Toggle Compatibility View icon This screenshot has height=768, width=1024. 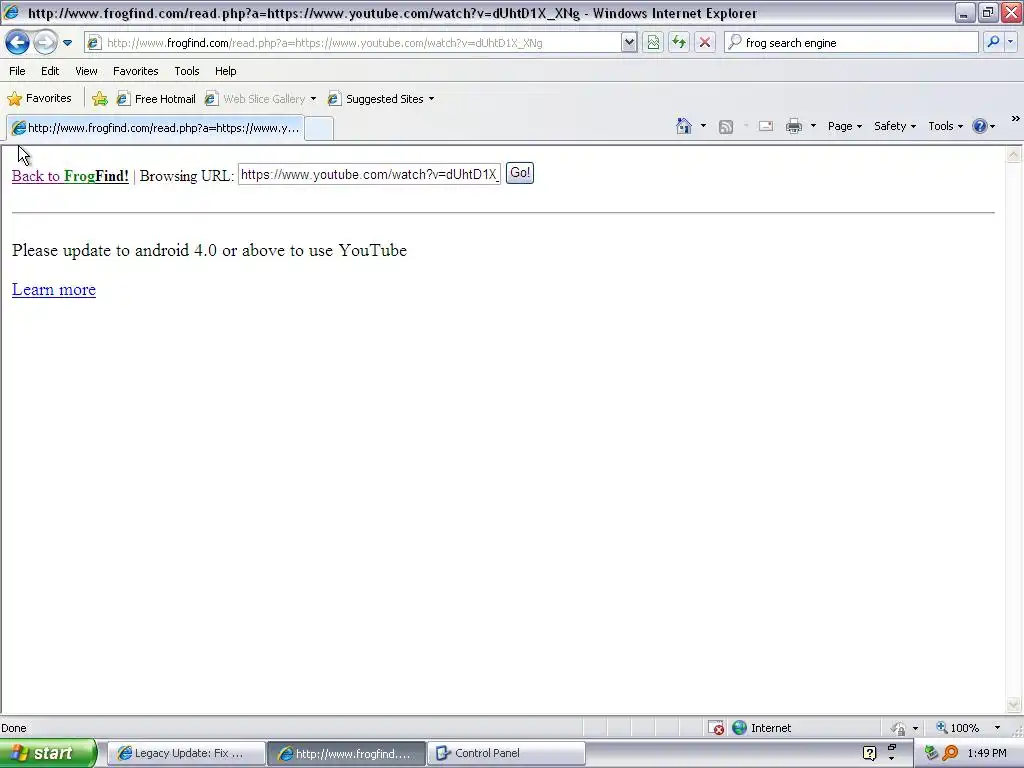653,43
